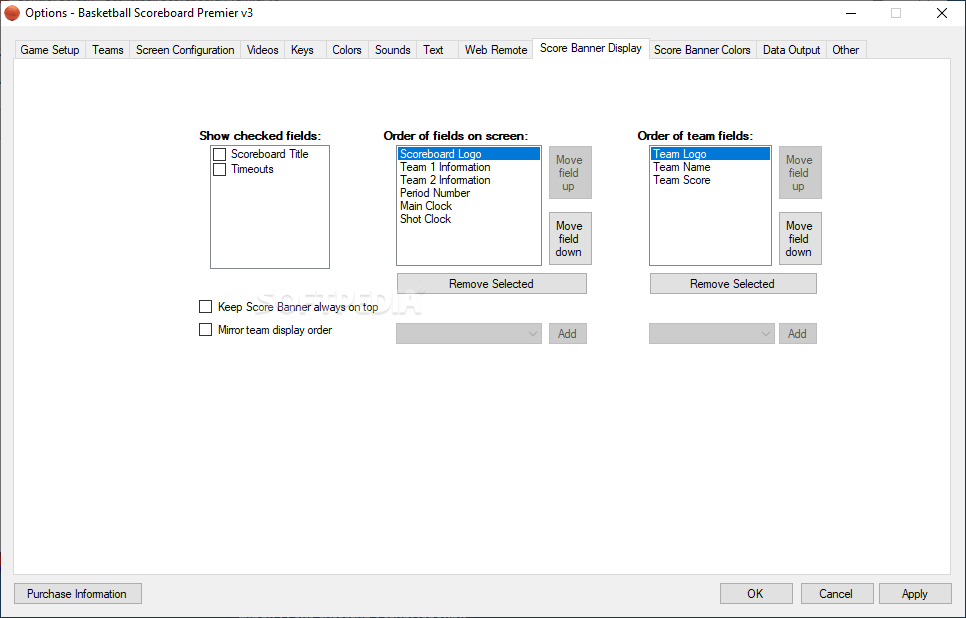
Task: Click Move field down for screen fields
Action: pyautogui.click(x=570, y=238)
